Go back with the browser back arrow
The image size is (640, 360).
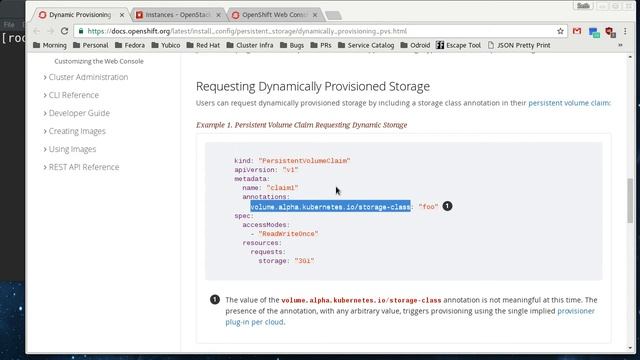pos(37,31)
